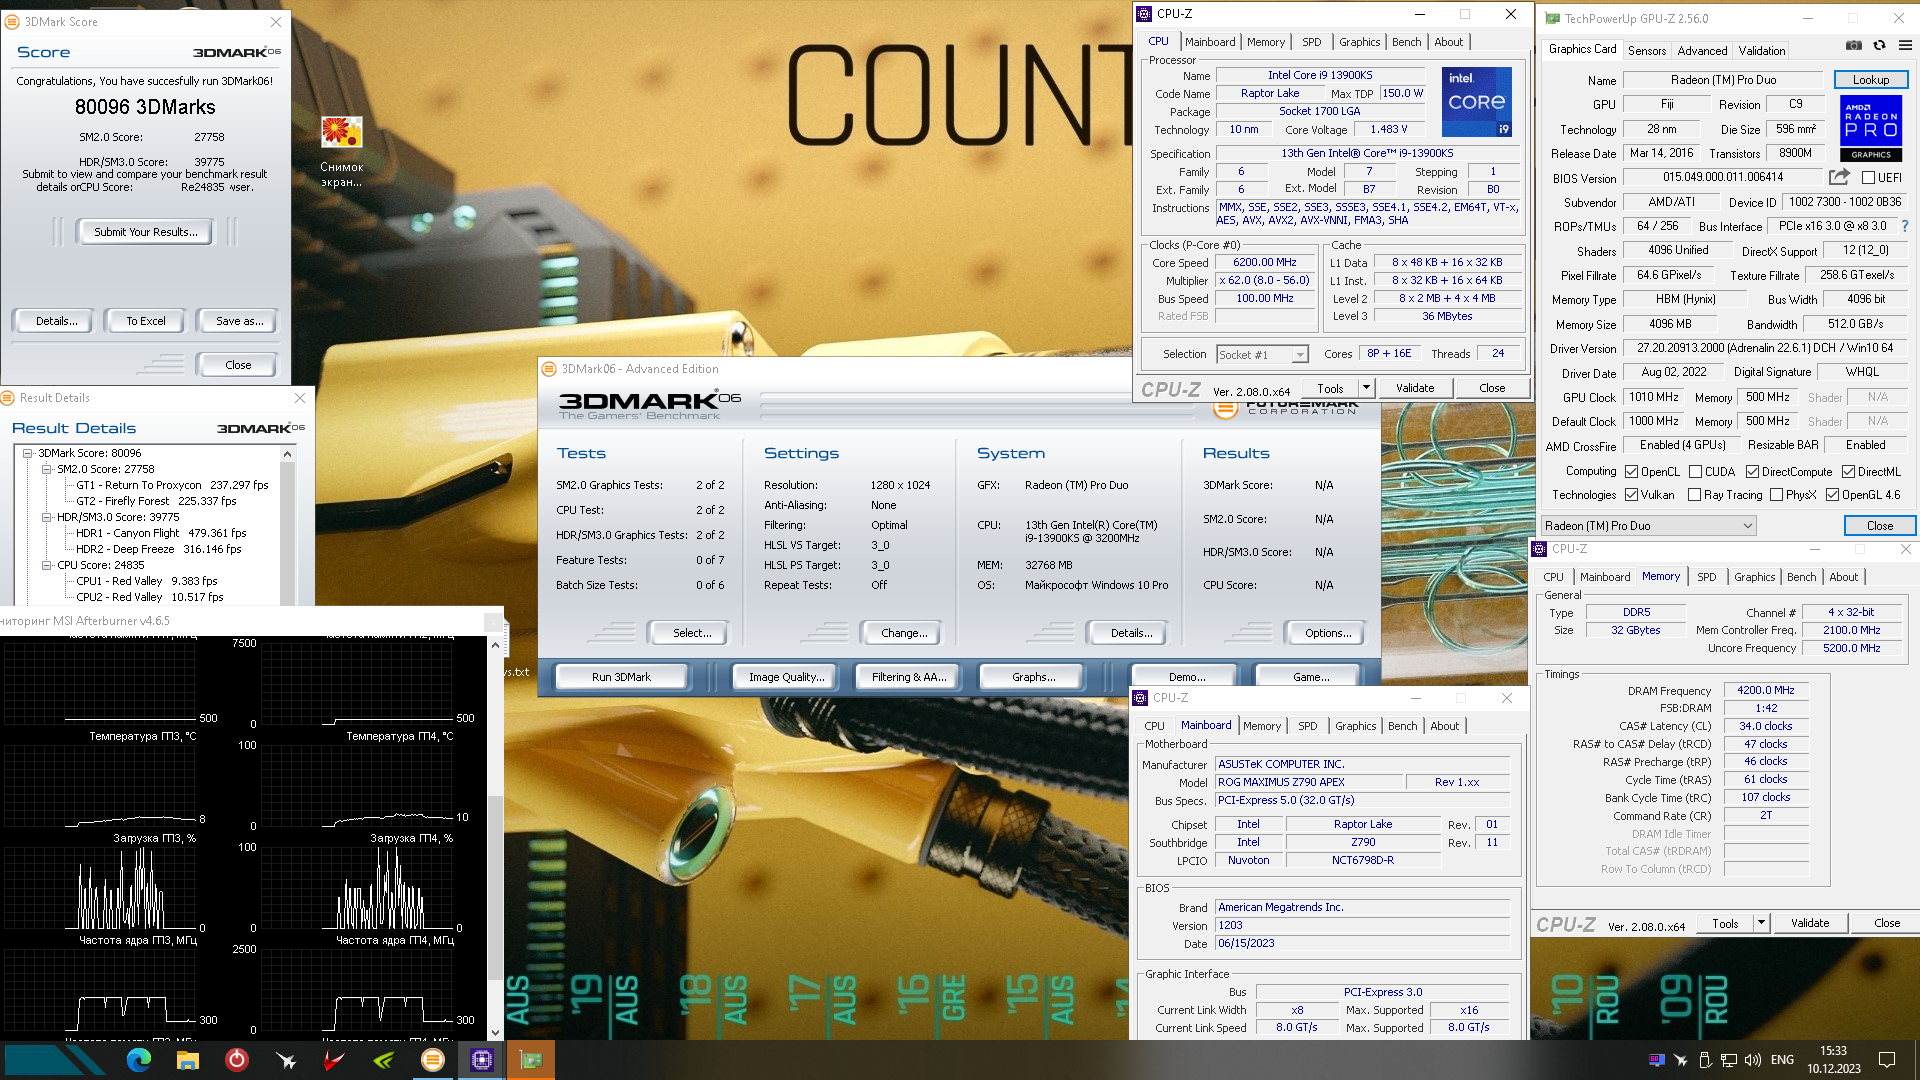Toggle the DirectML checkbox
The width and height of the screenshot is (1920, 1080).
pyautogui.click(x=1848, y=472)
